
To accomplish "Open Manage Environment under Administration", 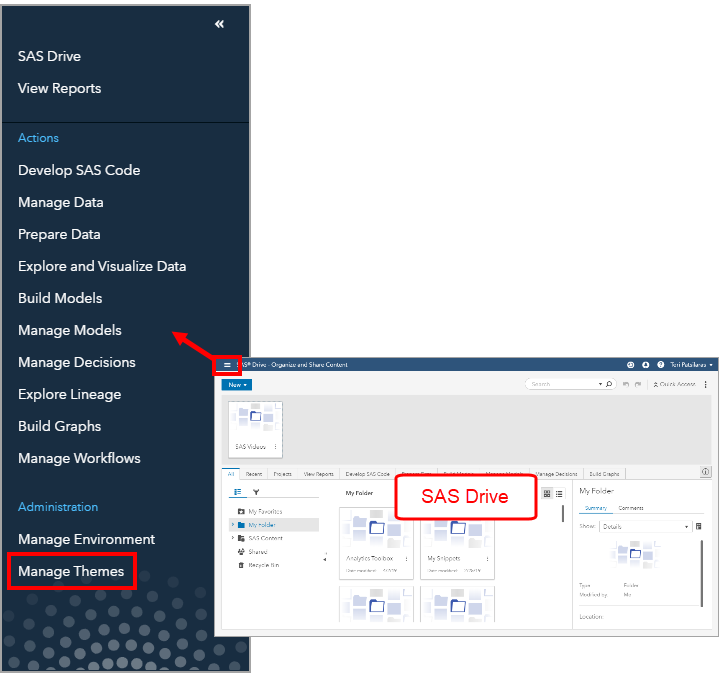I will [x=86, y=539].
